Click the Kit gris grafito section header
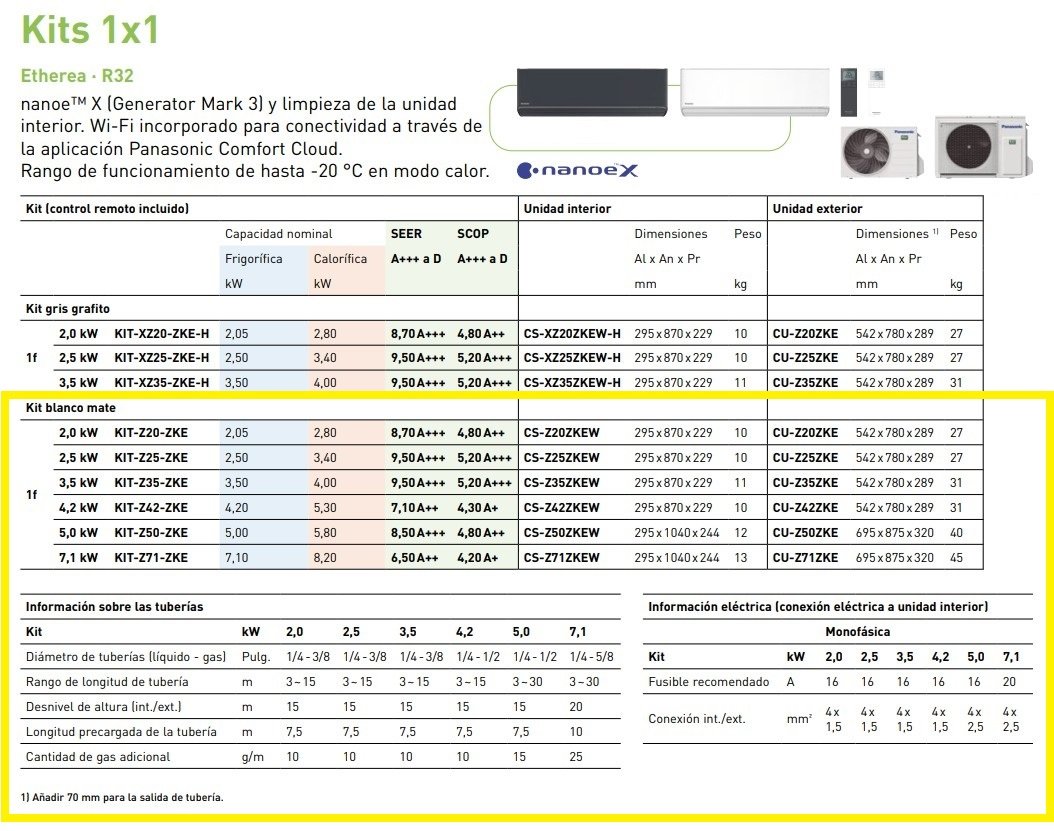 [68, 309]
